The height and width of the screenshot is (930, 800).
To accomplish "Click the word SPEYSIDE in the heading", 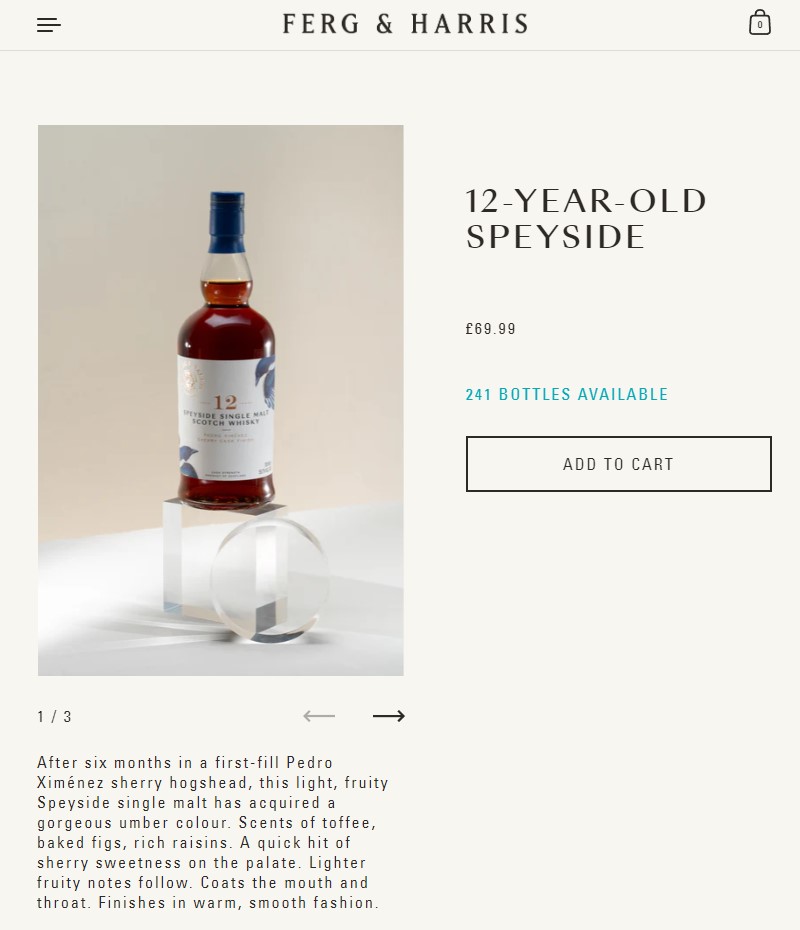I will point(555,237).
